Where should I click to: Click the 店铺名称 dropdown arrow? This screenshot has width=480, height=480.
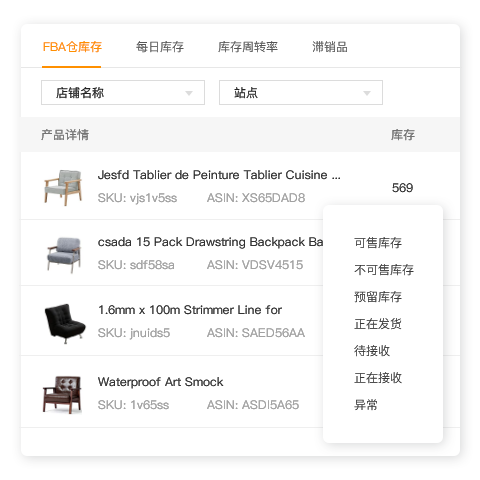[189, 93]
